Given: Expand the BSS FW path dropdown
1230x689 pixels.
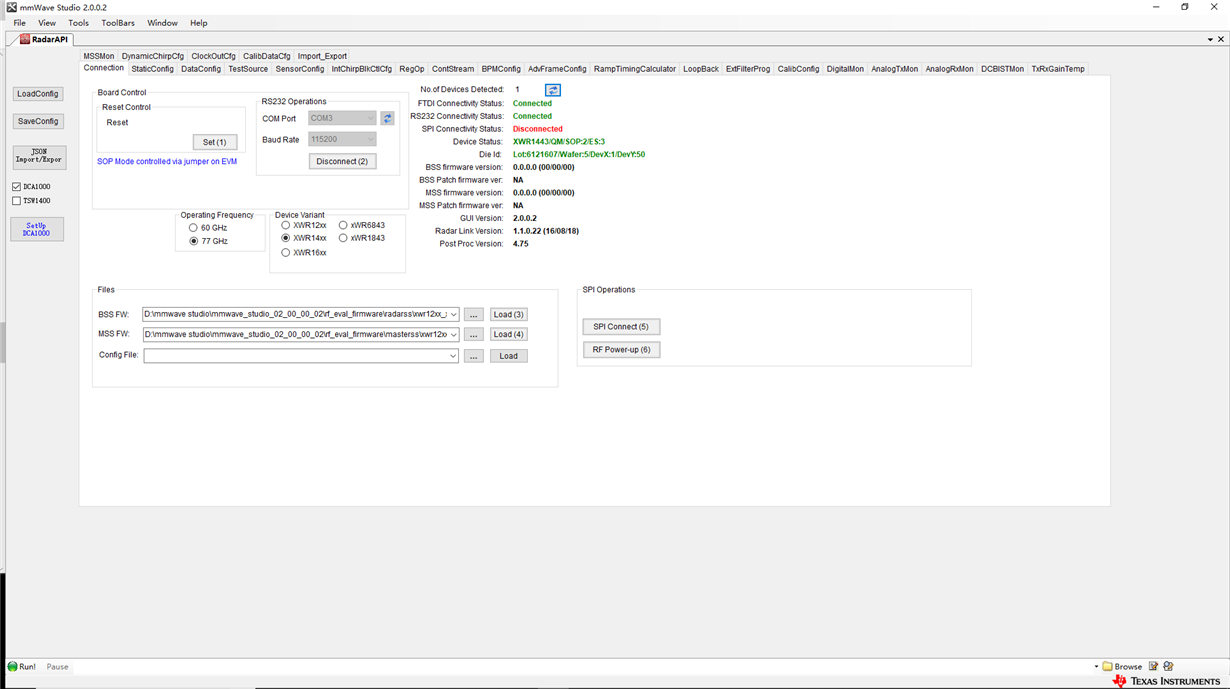Looking at the screenshot, I should pos(453,314).
